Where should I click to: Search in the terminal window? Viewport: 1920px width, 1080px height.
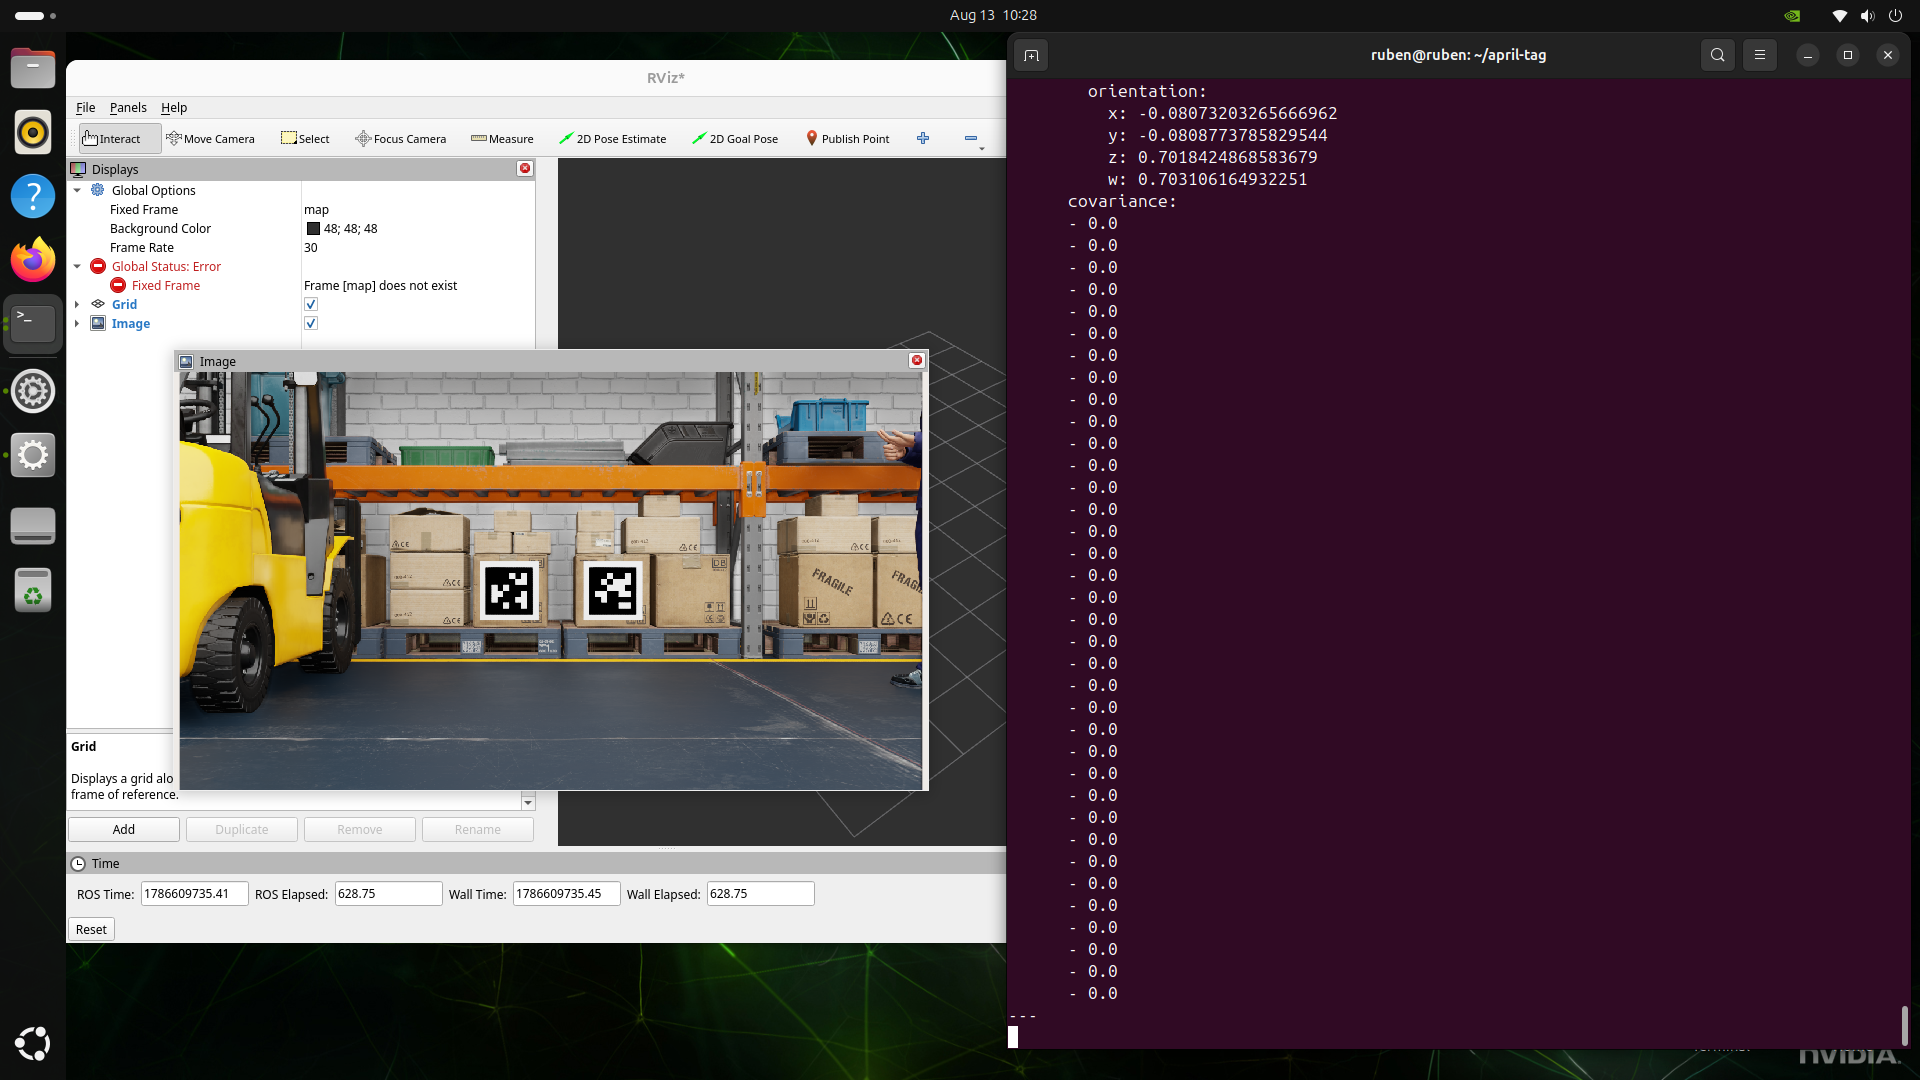1718,55
